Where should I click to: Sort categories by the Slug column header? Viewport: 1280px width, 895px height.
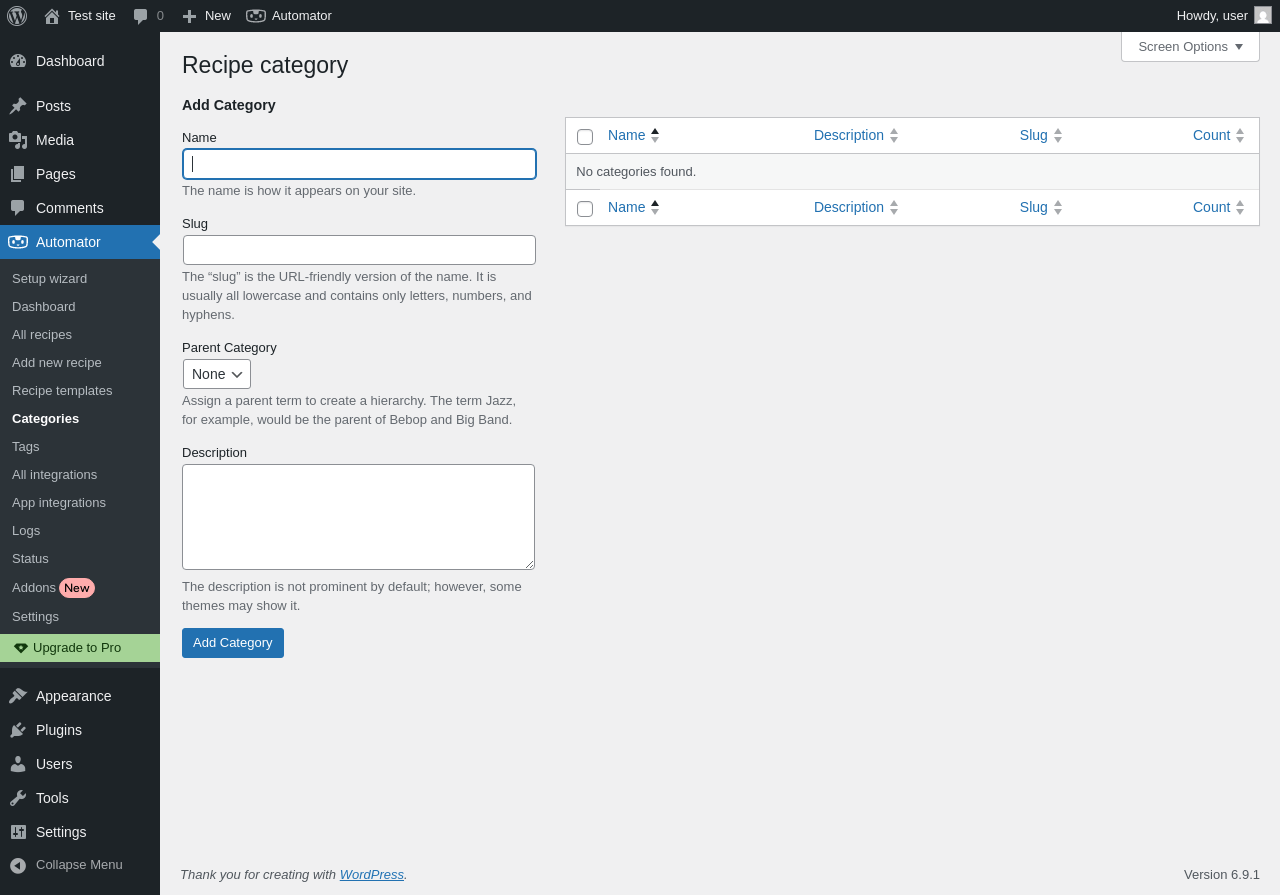[1034, 135]
